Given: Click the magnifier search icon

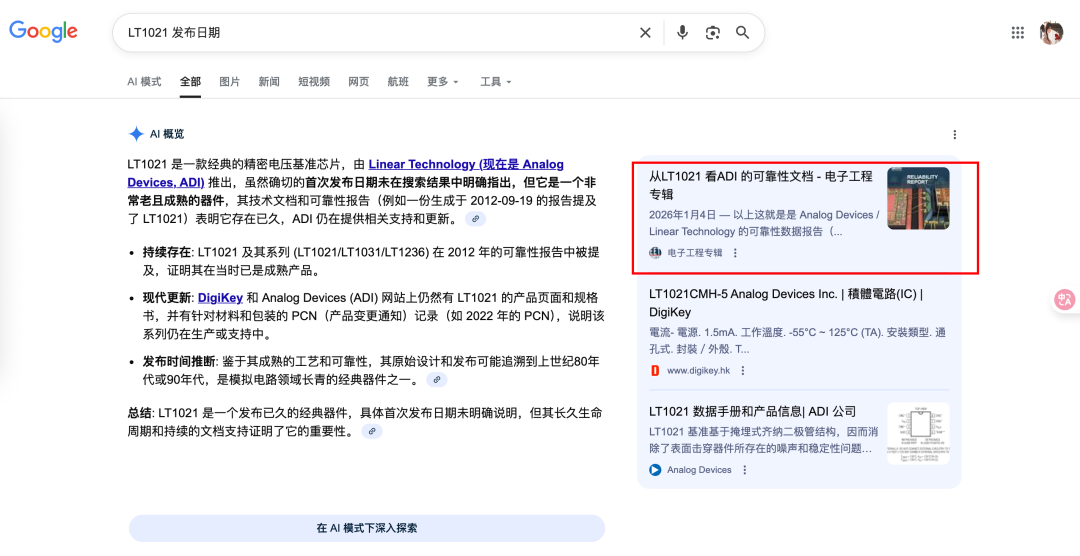Looking at the screenshot, I should click(742, 32).
